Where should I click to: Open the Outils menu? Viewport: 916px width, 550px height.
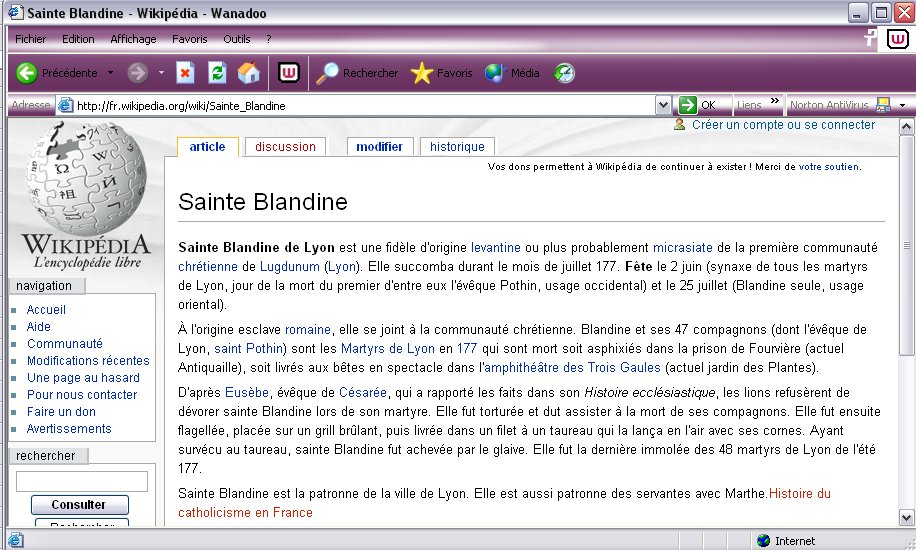point(237,39)
